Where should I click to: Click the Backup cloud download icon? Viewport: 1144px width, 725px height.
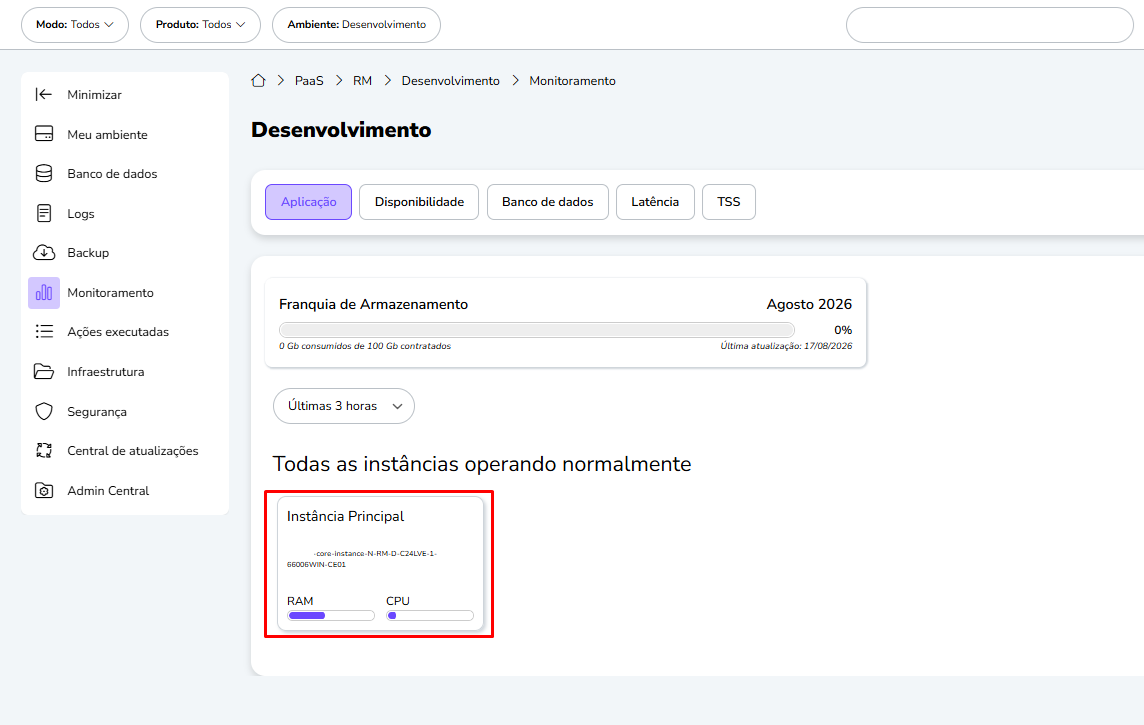pyautogui.click(x=44, y=252)
